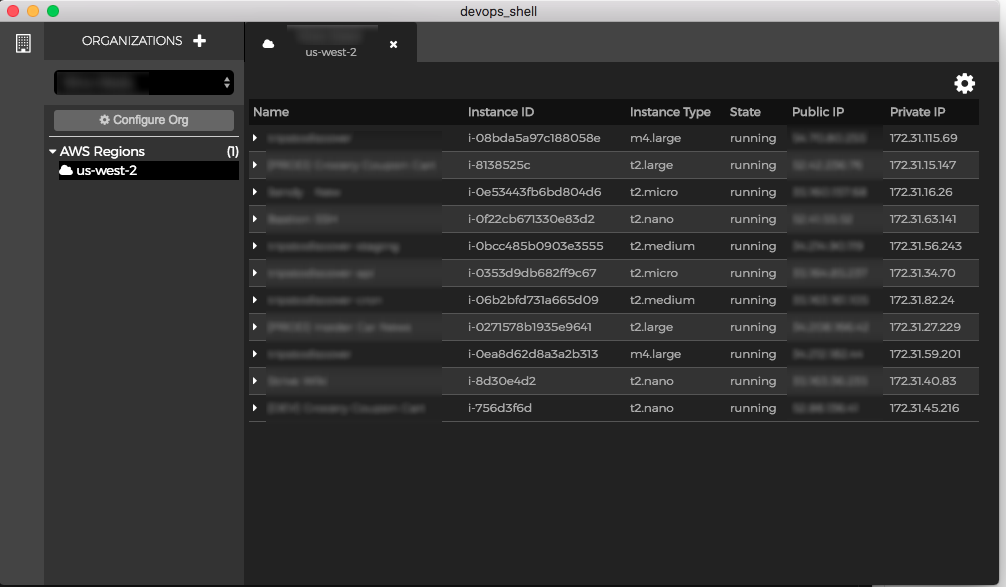The width and height of the screenshot is (1006, 587).
Task: Click the State column header
Action: (745, 112)
